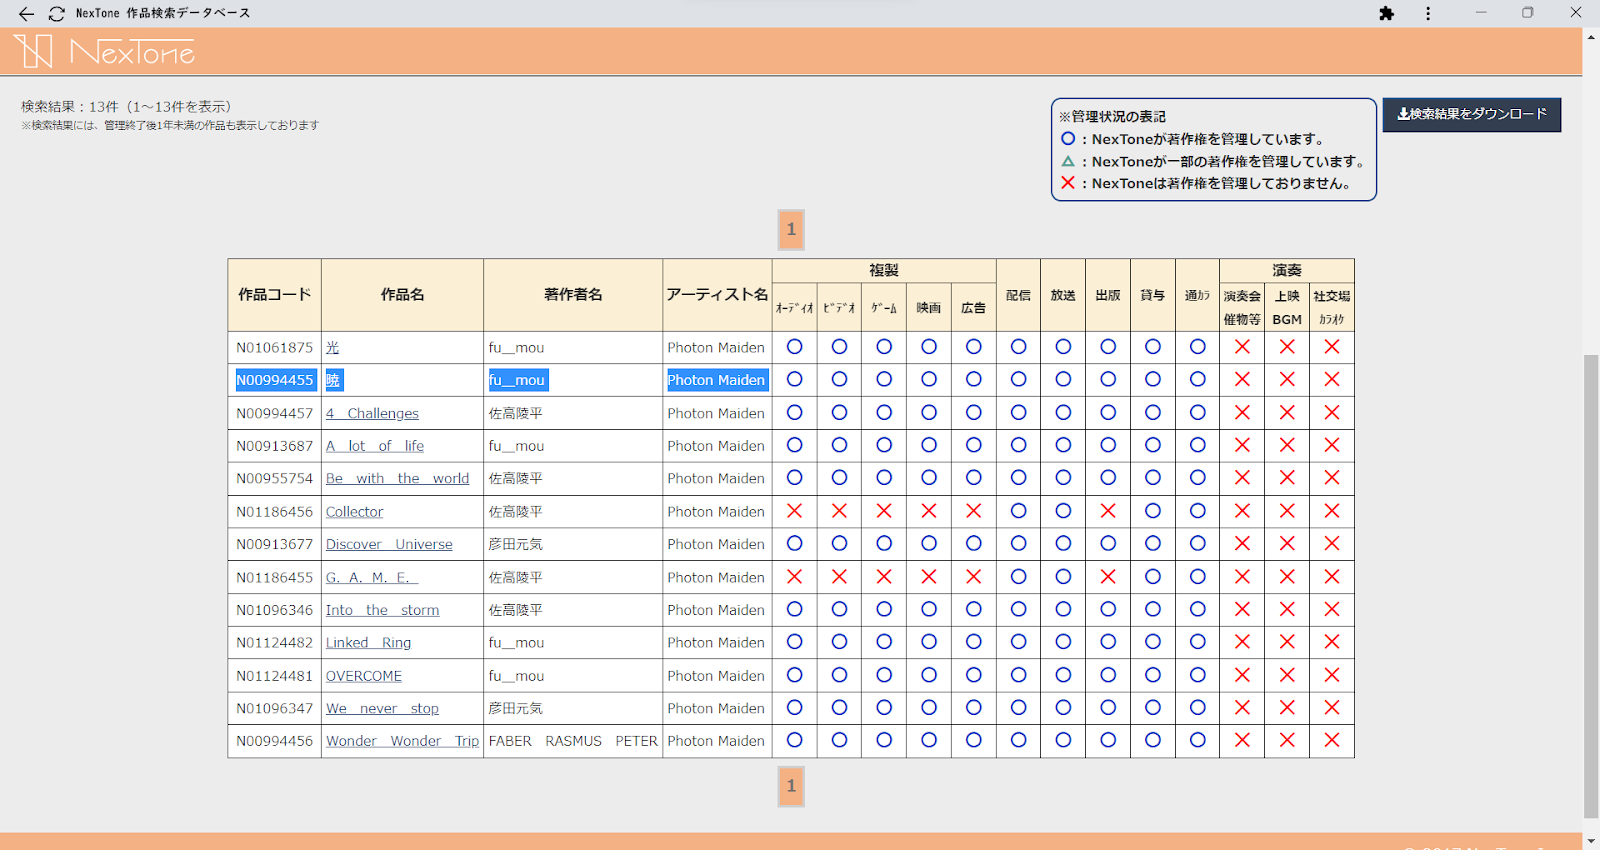
Task: Go back with the browser back arrow
Action: (x=26, y=13)
